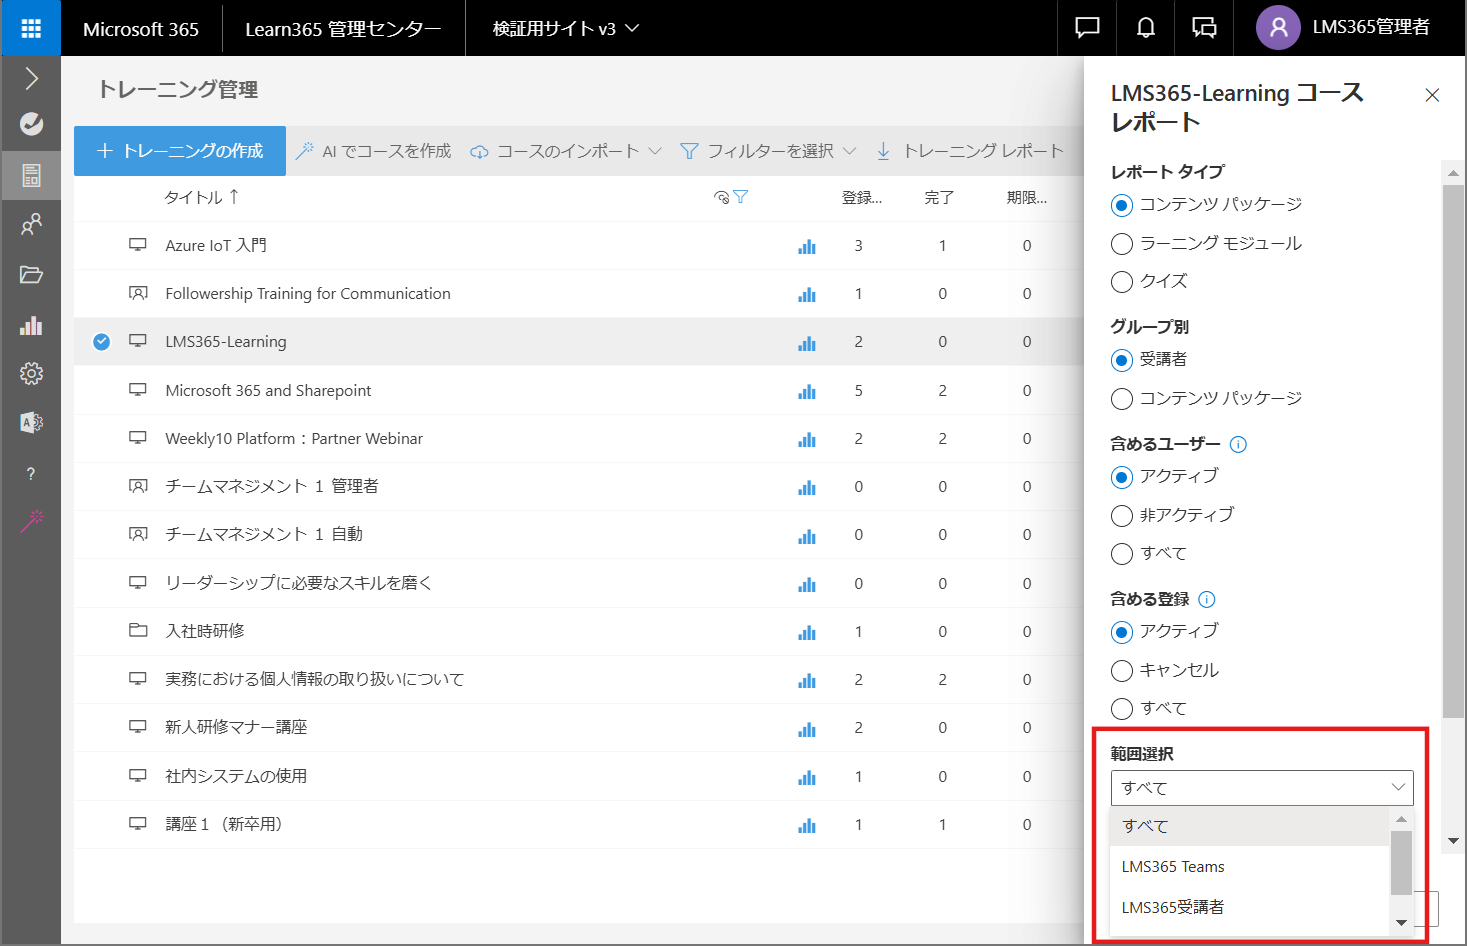The width and height of the screenshot is (1467, 946).
Task: Open report chart for Azure IoT 入門
Action: click(807, 246)
